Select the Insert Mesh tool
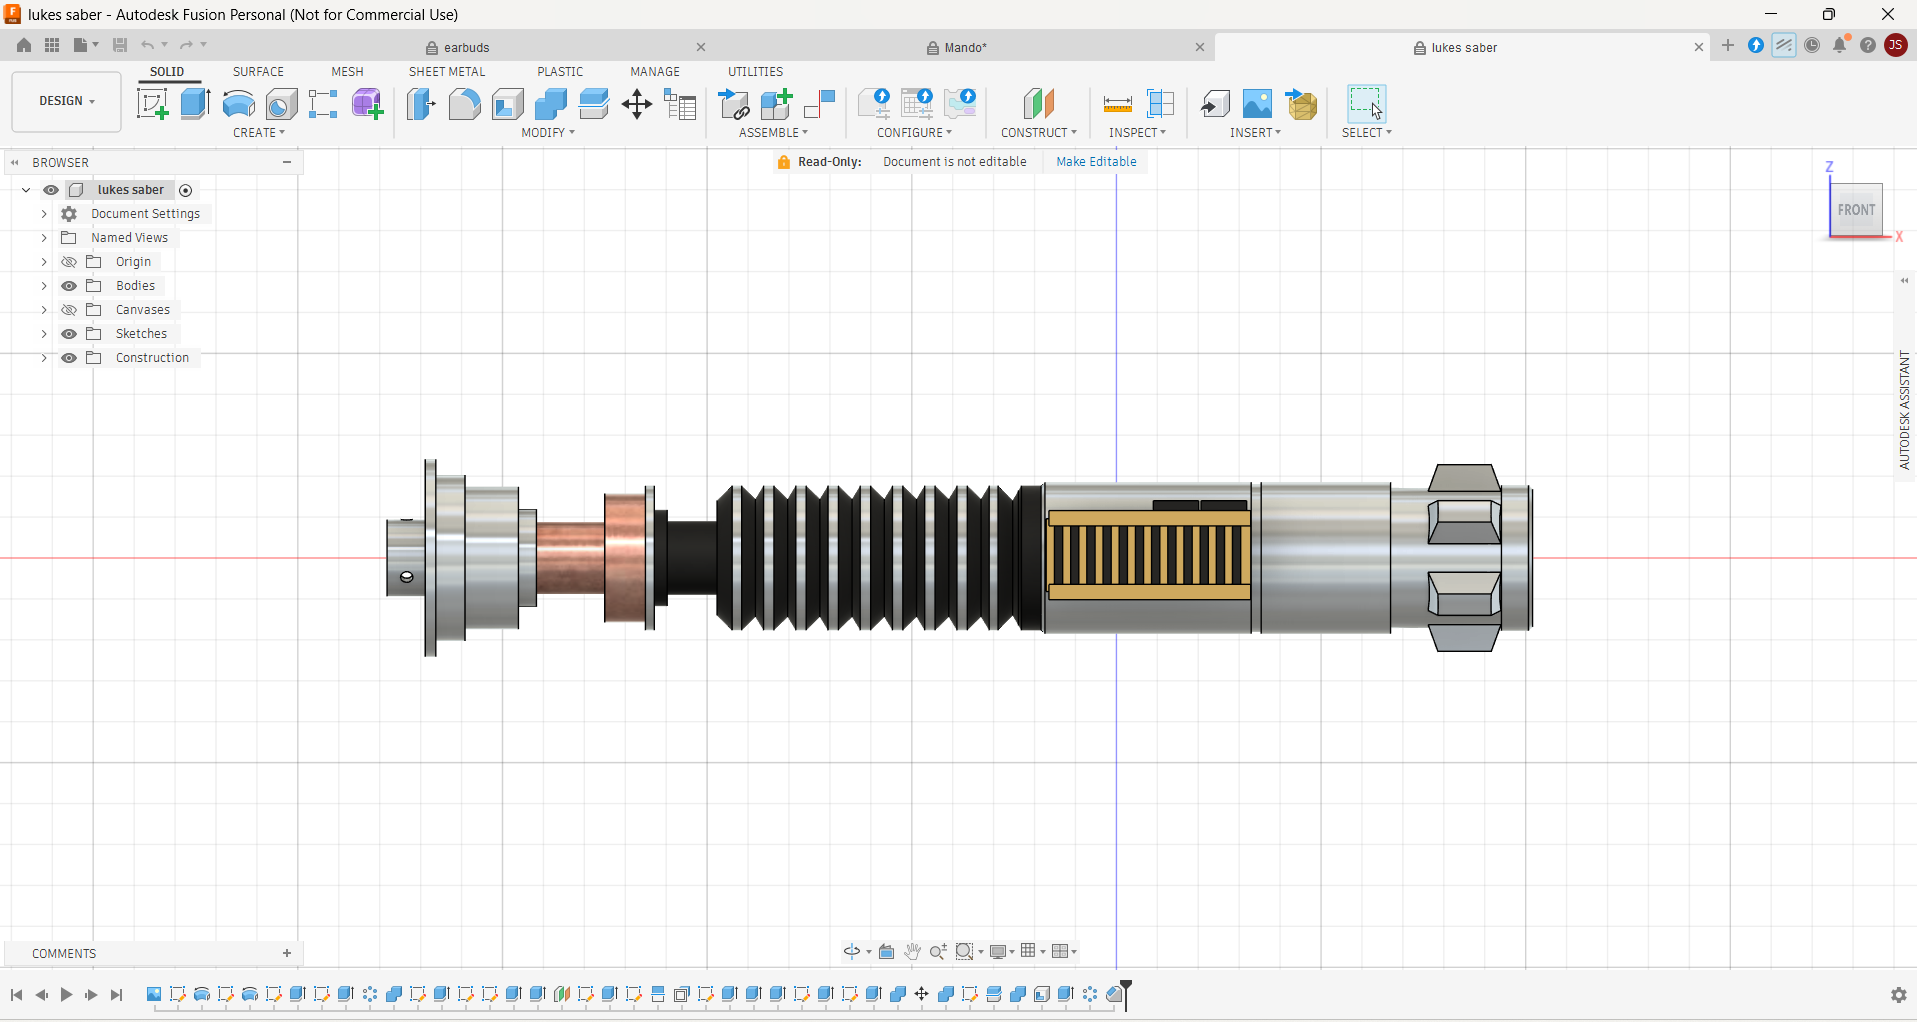Screen dimensions: 1917x1022 click(1301, 104)
